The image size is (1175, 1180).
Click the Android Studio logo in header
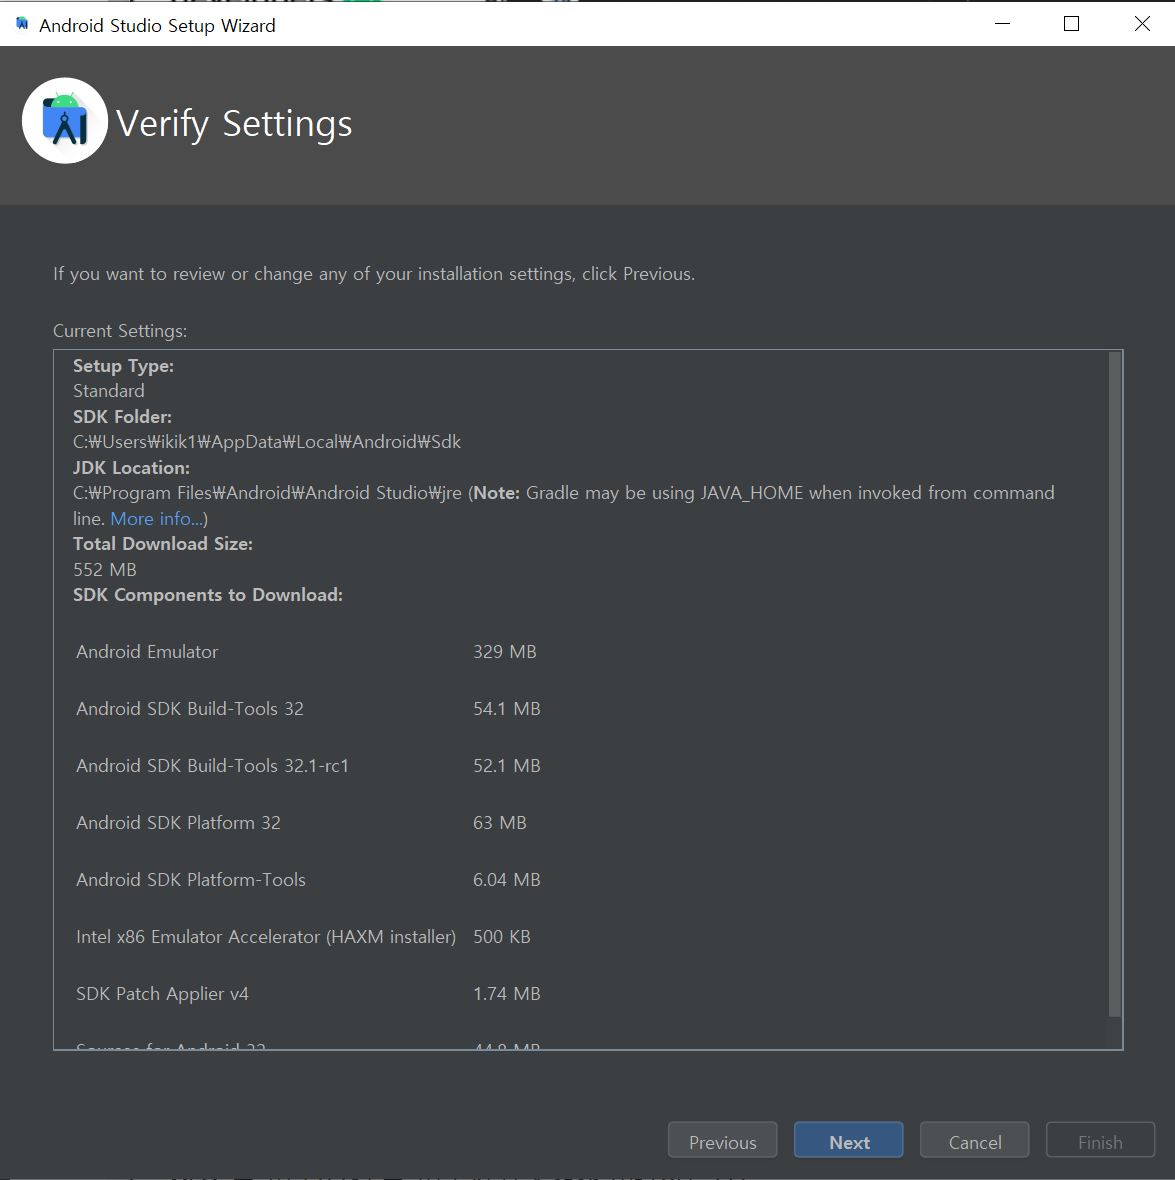pyautogui.click(x=65, y=120)
